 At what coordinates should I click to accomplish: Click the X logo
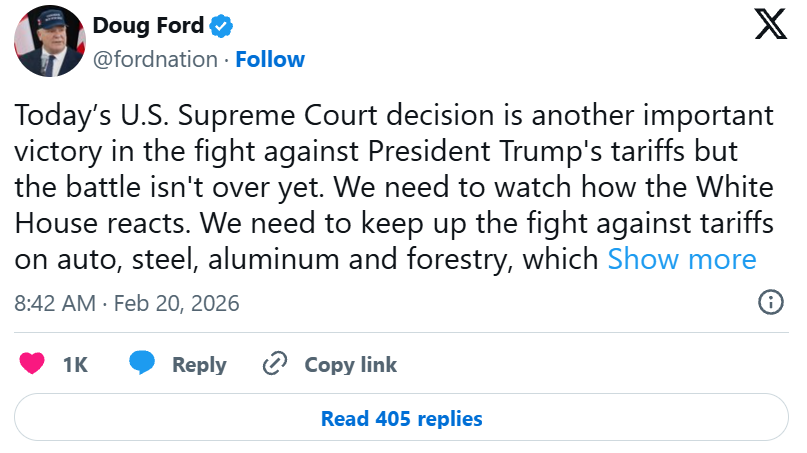(x=770, y=27)
